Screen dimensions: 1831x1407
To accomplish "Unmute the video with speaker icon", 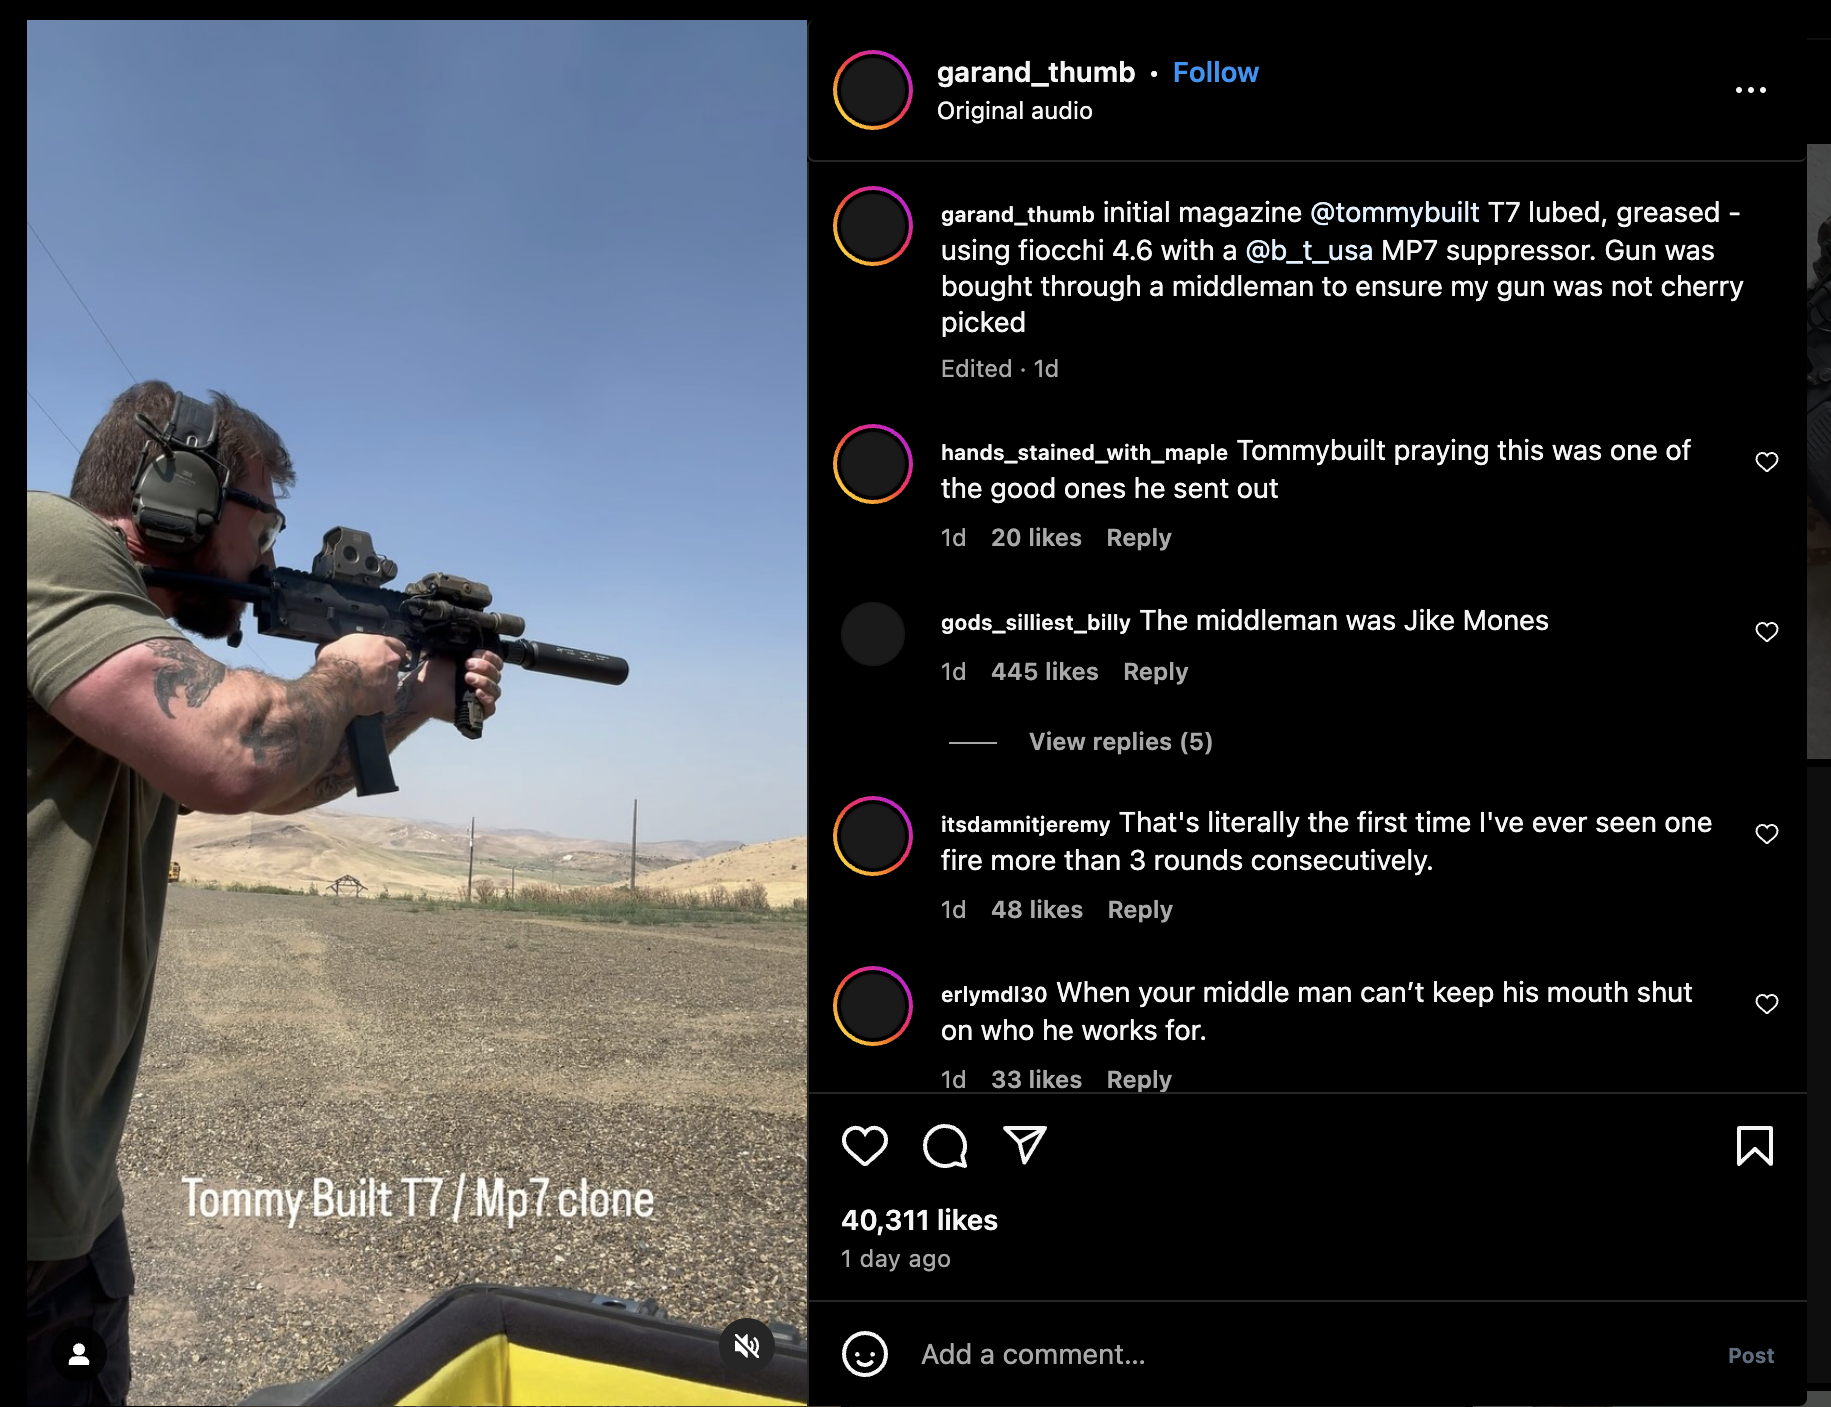I will click(x=746, y=1345).
